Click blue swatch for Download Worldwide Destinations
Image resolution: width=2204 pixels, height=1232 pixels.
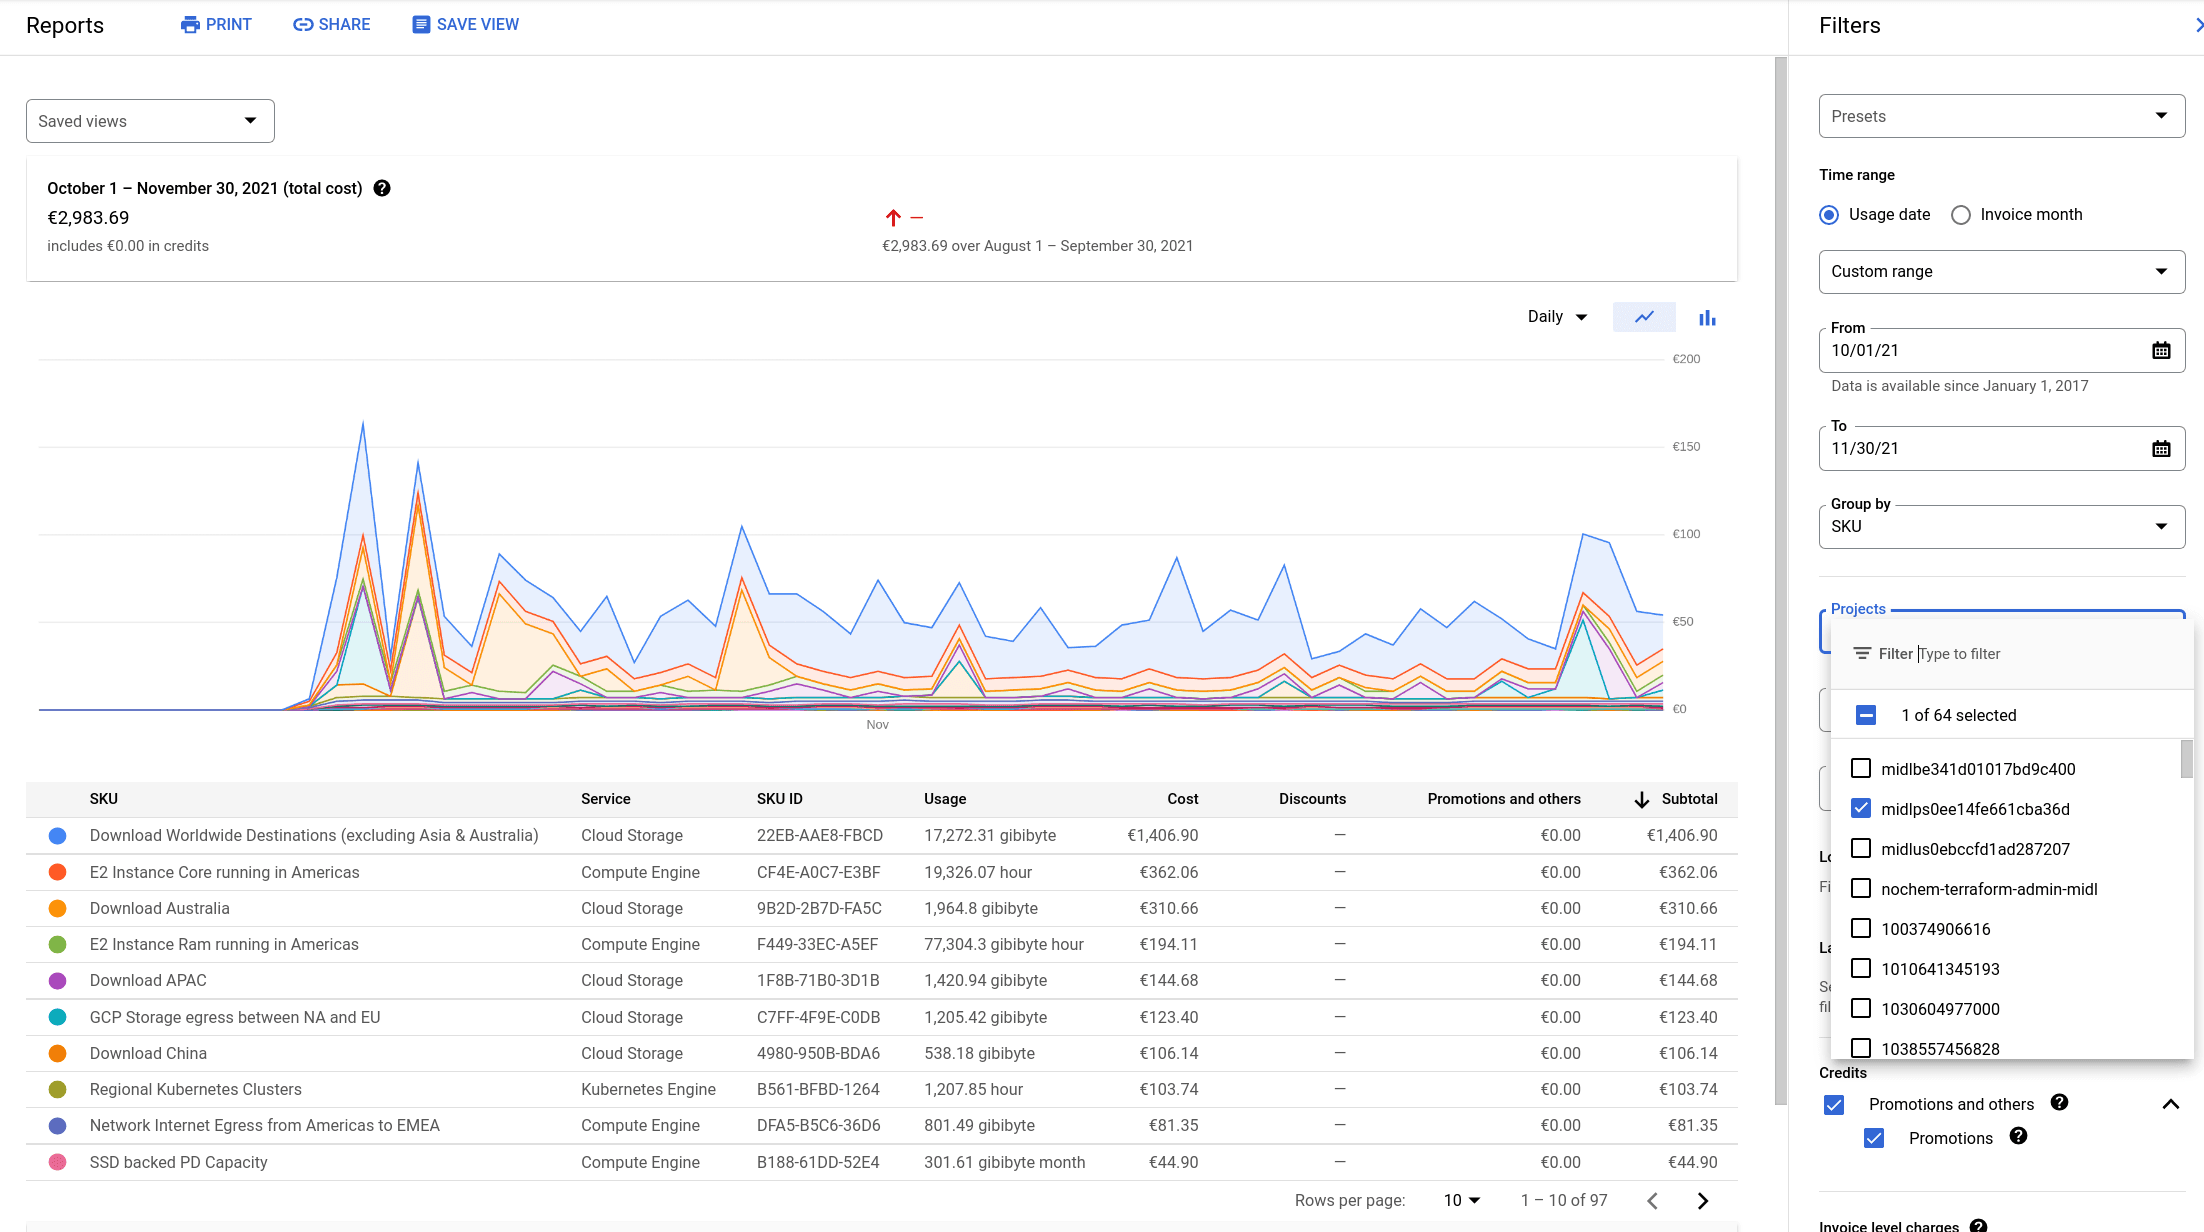(x=58, y=835)
